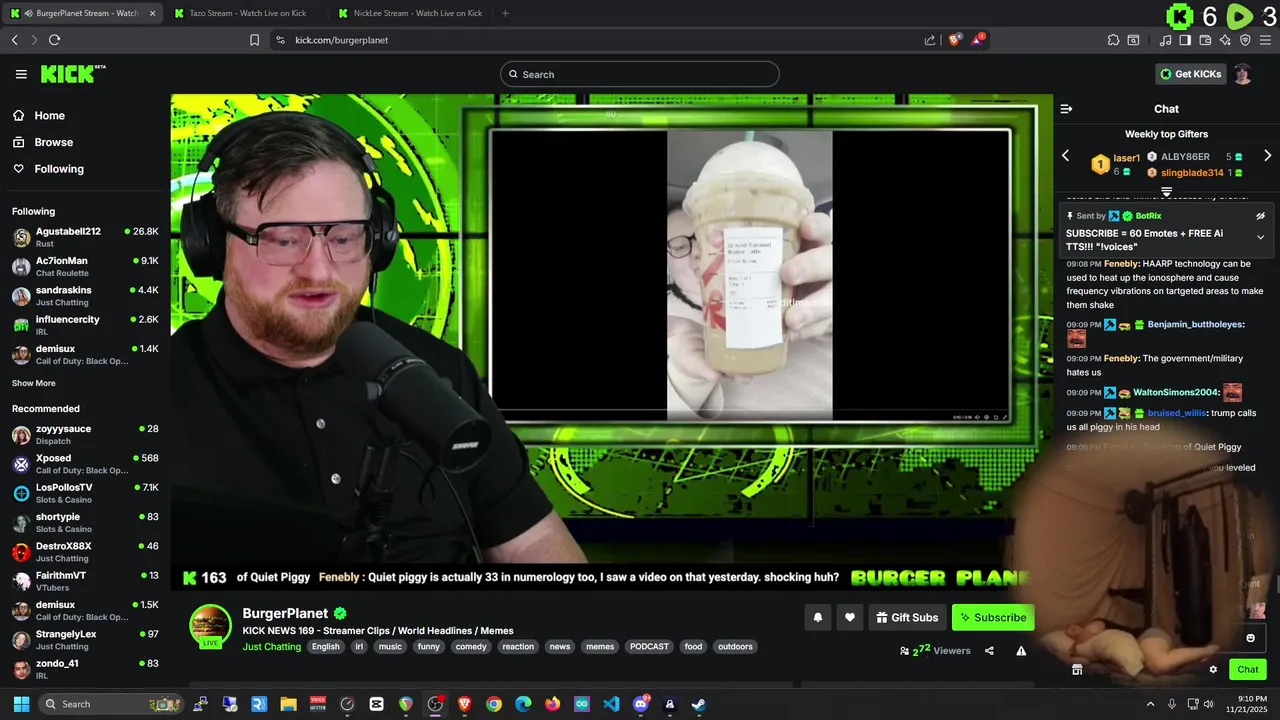Open Brave Wallet icon
Viewport: 1280px width, 720px height.
pos(1205,40)
